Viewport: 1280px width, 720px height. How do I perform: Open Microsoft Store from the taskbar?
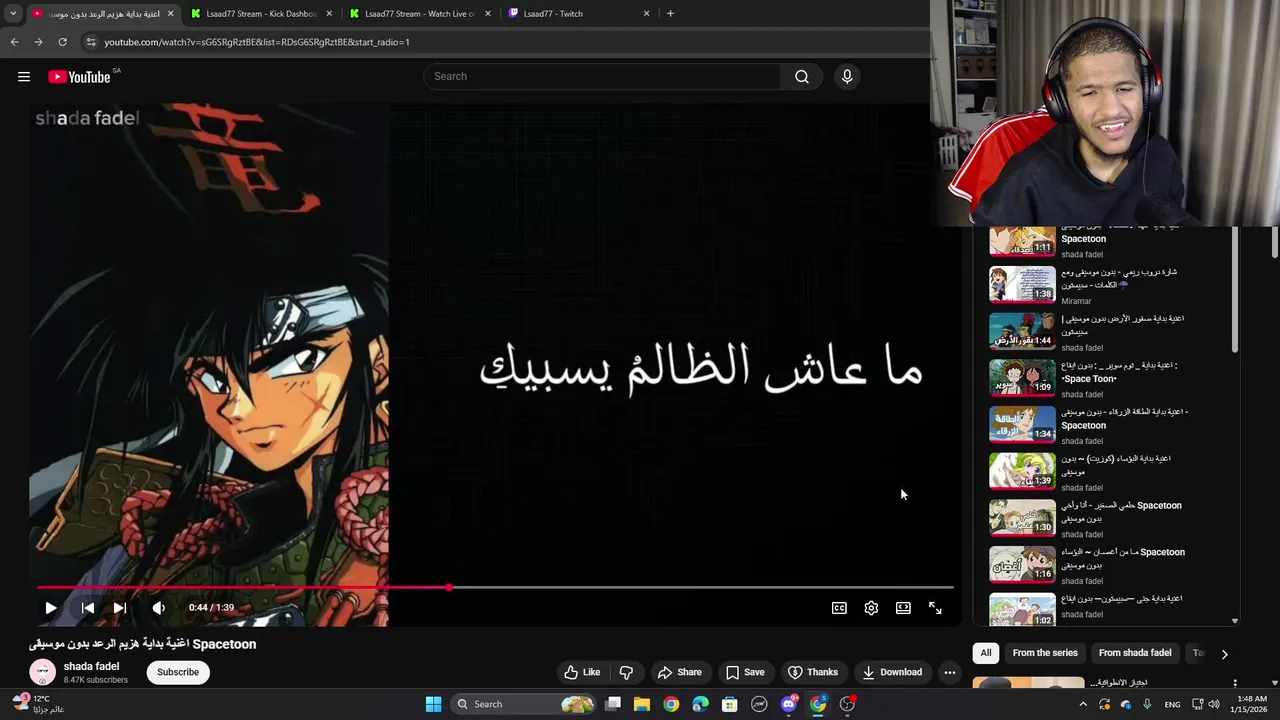click(x=730, y=704)
